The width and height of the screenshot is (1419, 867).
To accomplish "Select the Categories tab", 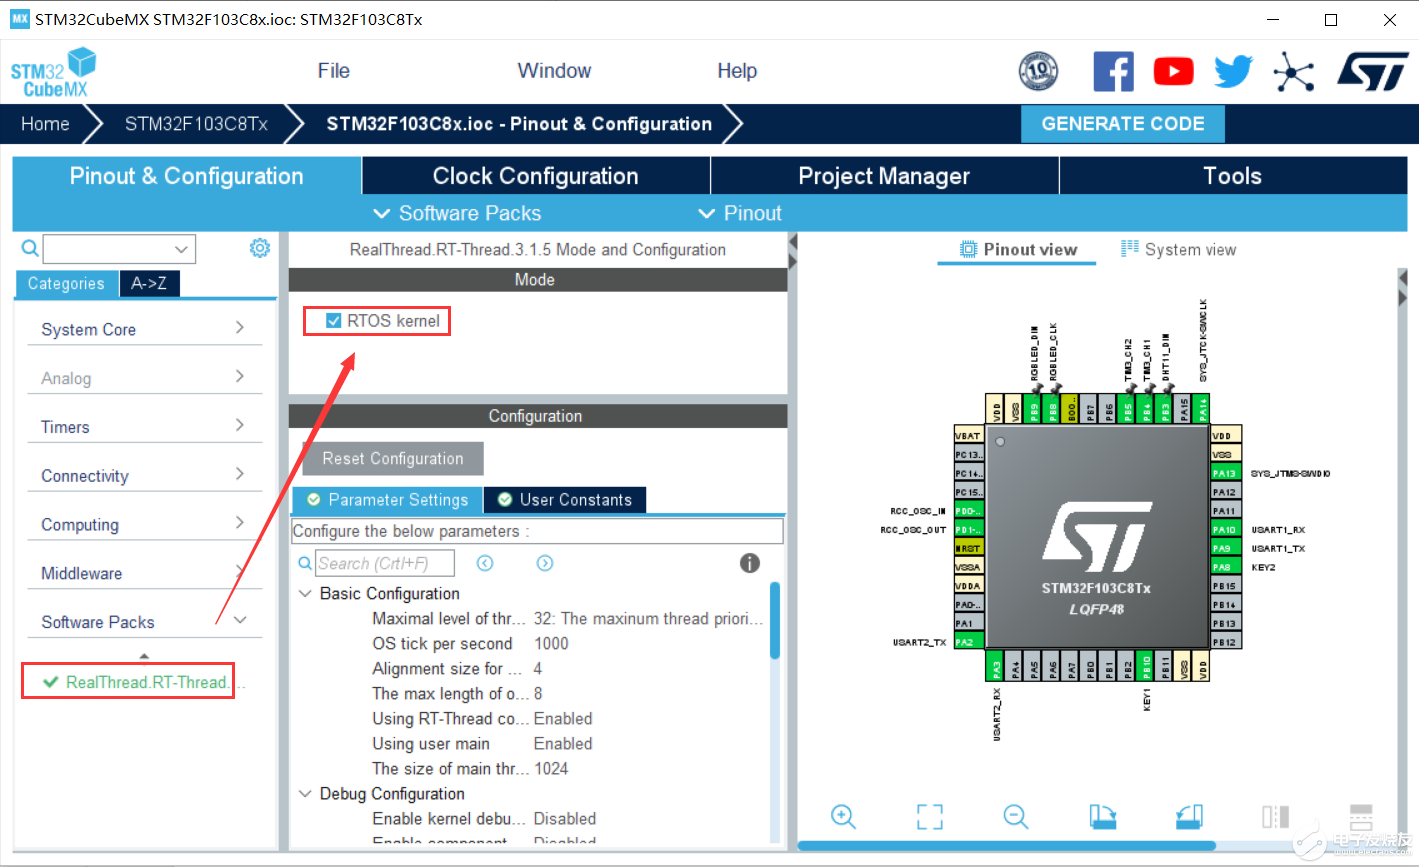I will click(66, 284).
